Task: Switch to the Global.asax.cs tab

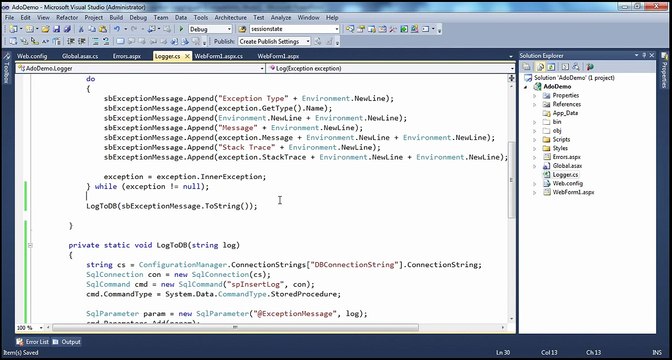Action: coord(80,56)
